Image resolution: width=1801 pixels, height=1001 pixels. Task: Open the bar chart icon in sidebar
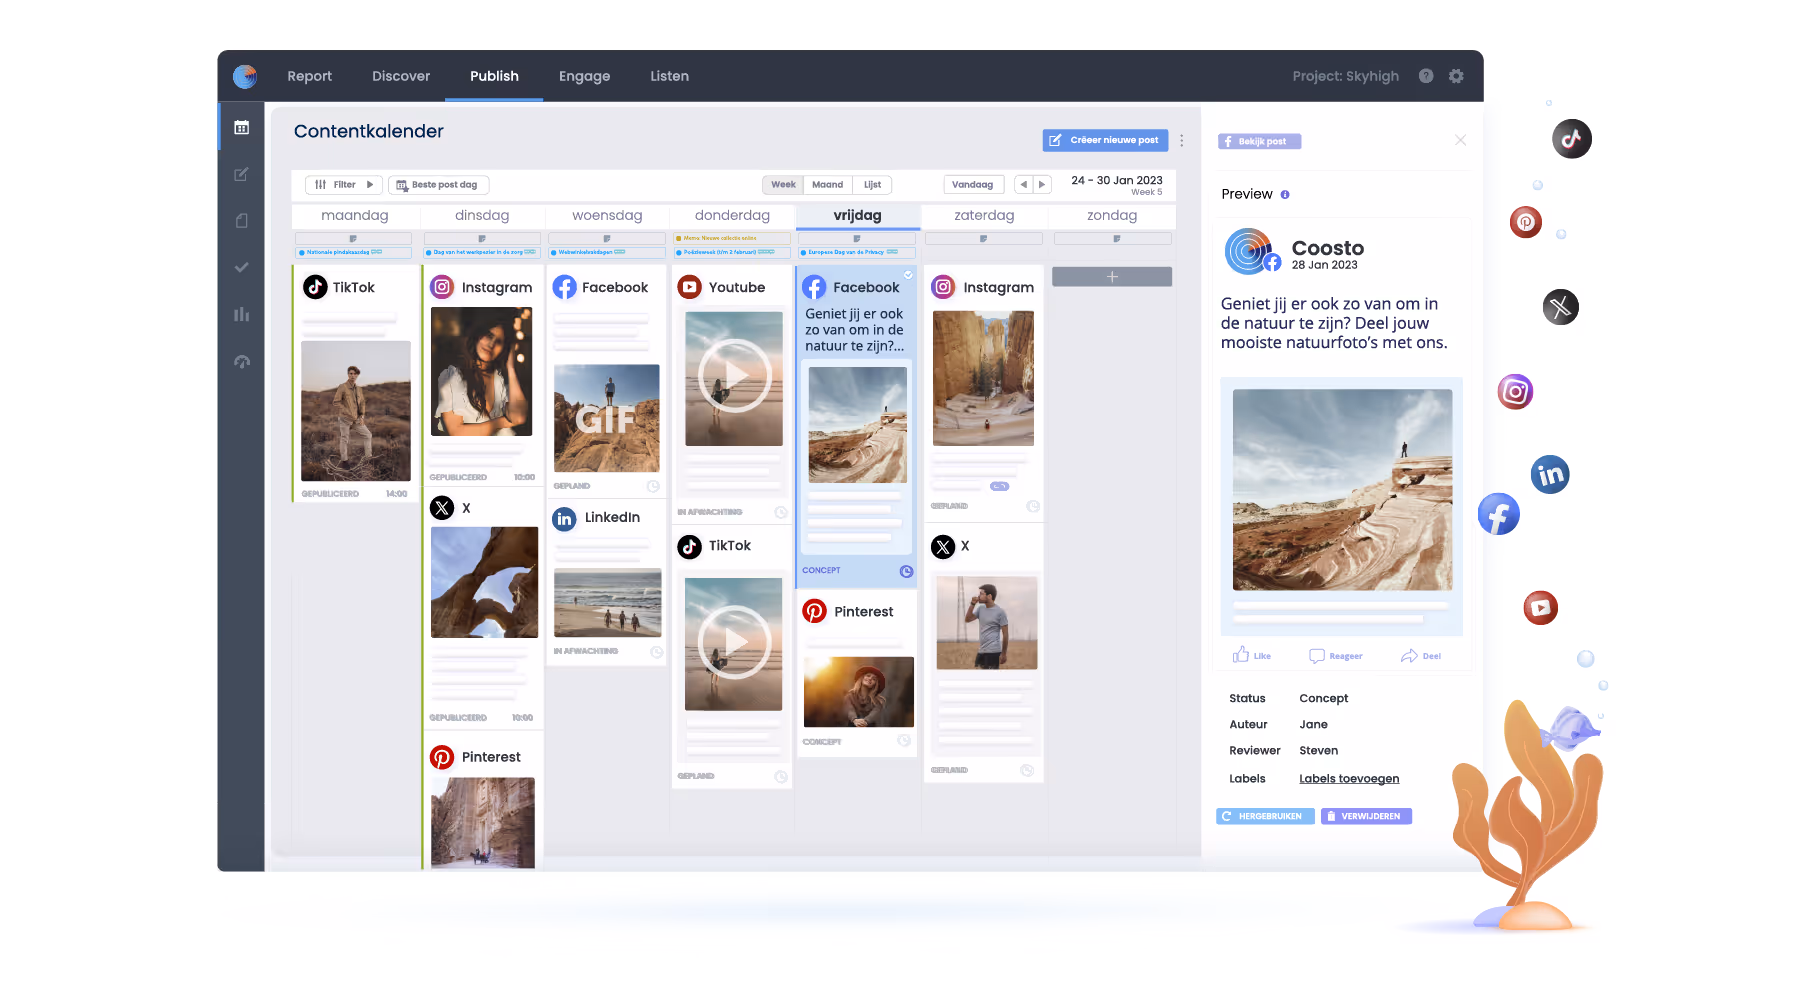(x=241, y=314)
